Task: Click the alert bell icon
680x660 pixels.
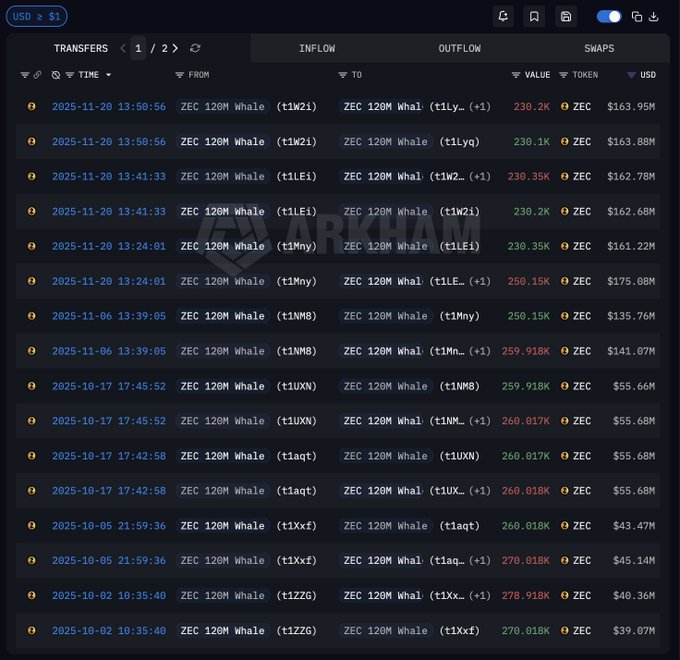Action: (x=503, y=16)
